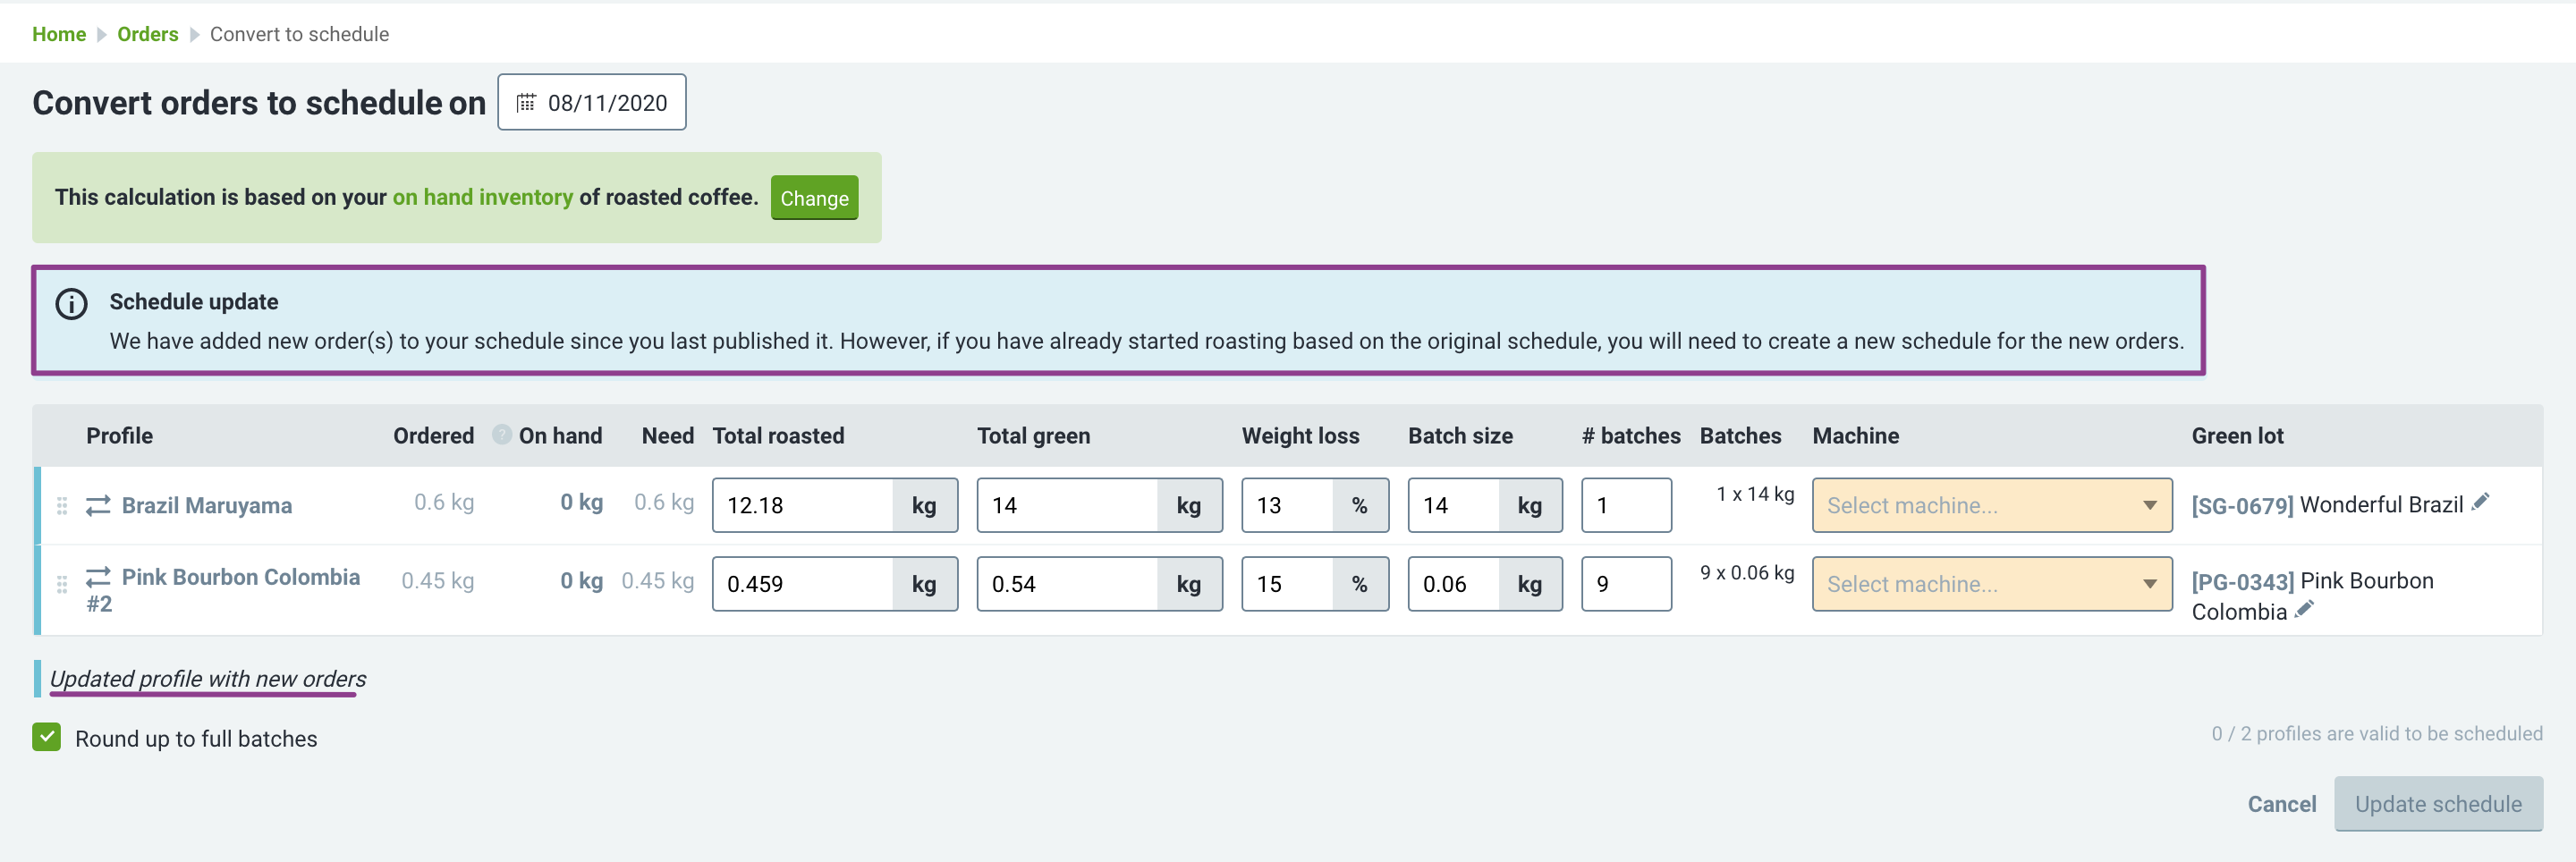
Task: Toggle Round up to full batches checkbox
Action: pos(46,738)
